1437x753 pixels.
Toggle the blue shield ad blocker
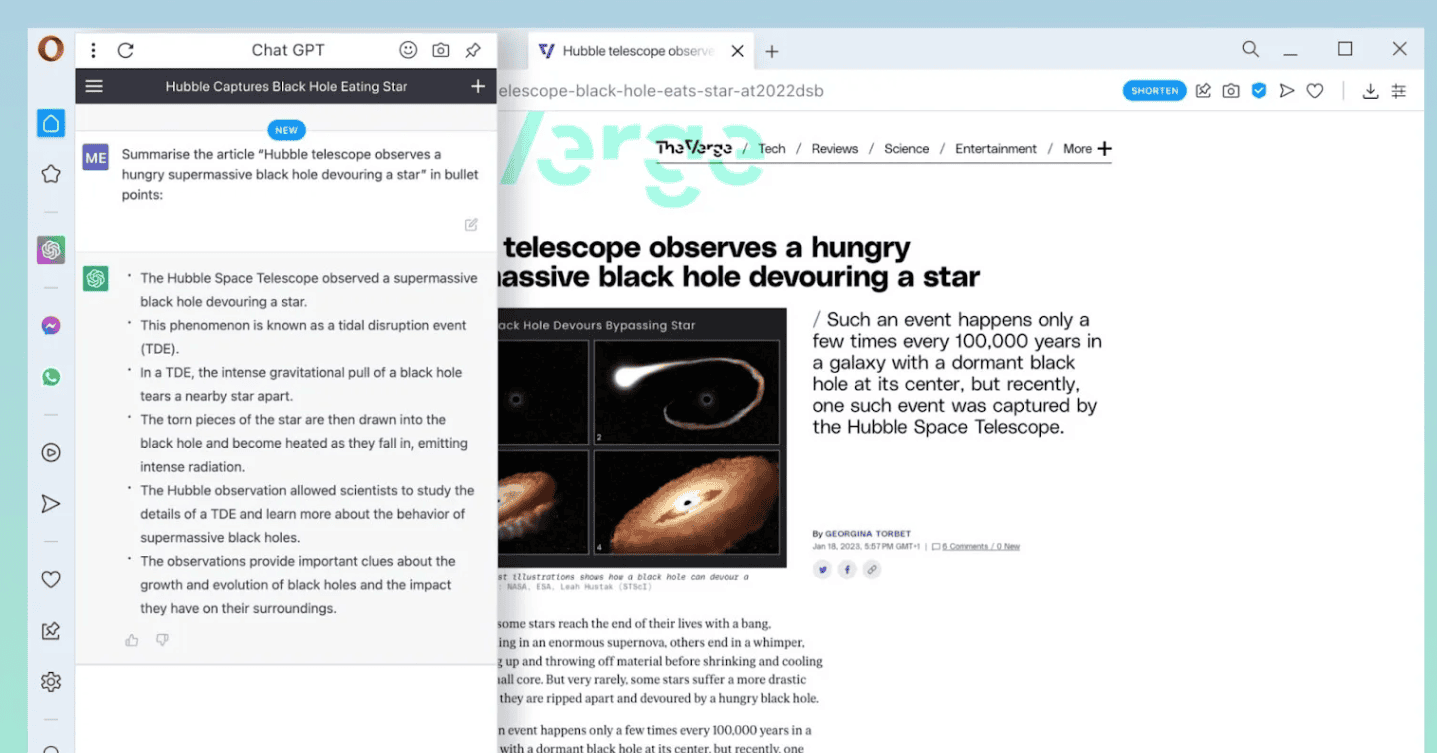1259,91
